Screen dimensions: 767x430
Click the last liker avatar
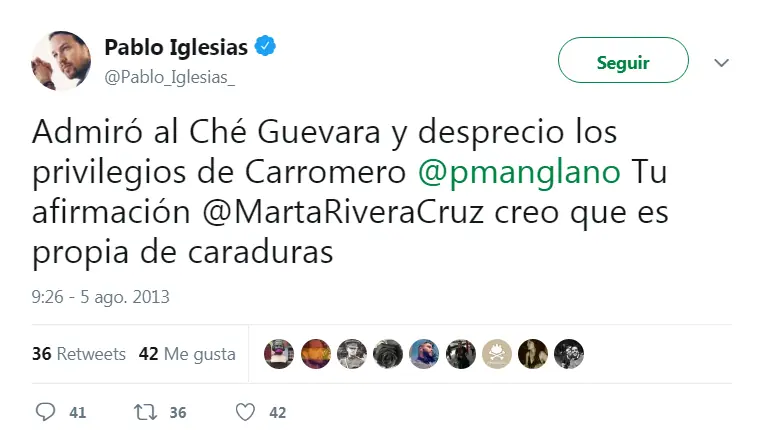click(x=568, y=354)
